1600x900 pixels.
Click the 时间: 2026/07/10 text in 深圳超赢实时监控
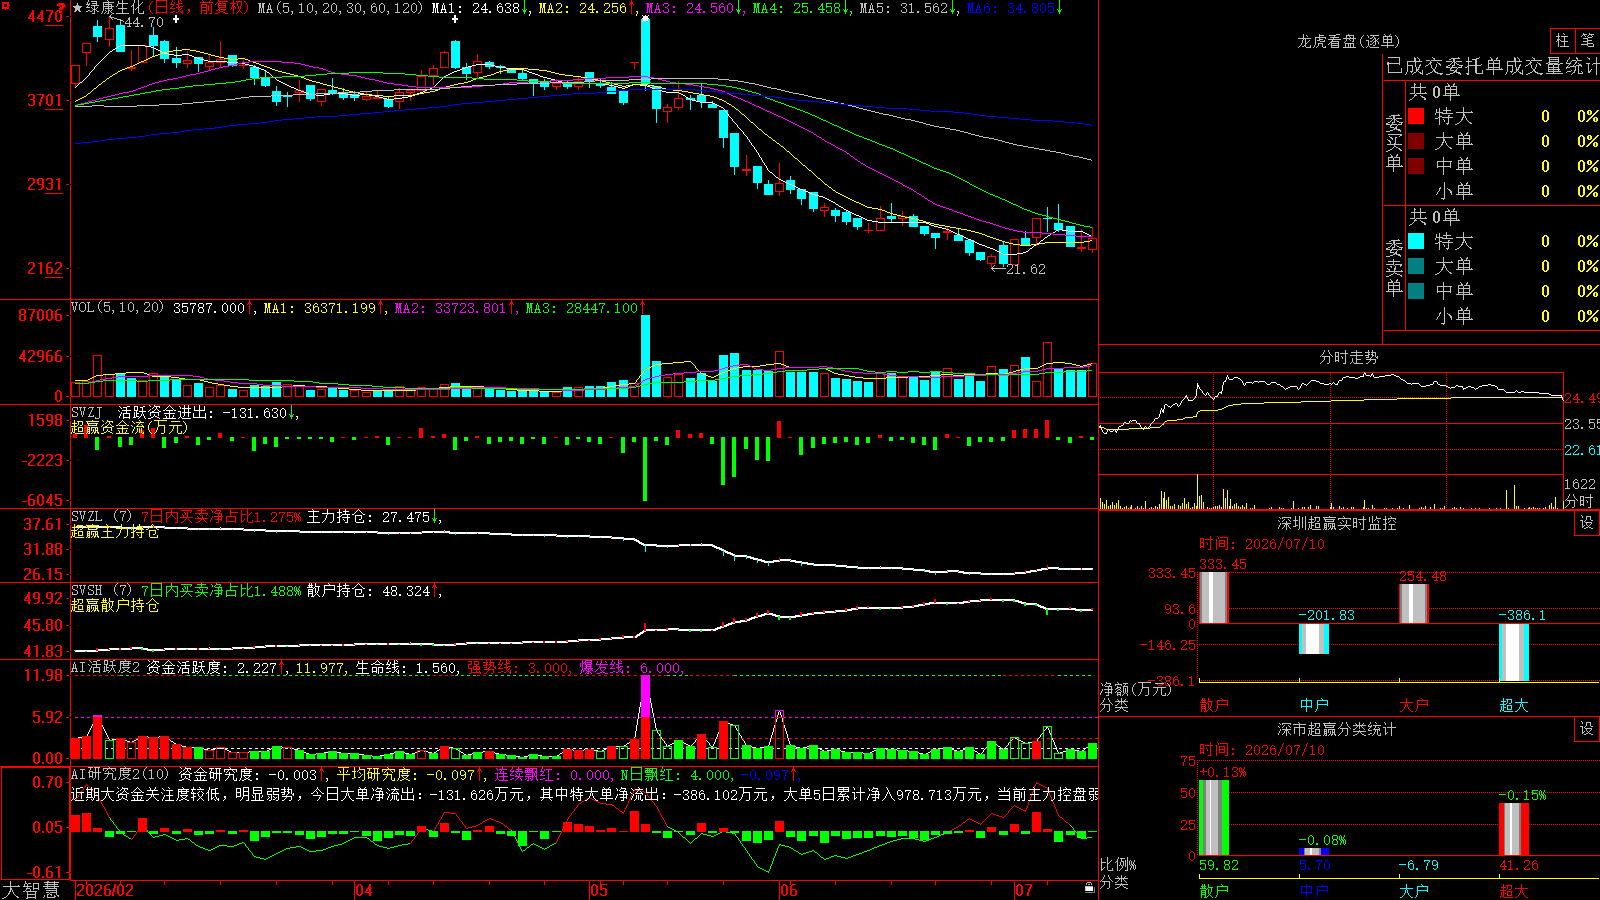(x=1262, y=544)
